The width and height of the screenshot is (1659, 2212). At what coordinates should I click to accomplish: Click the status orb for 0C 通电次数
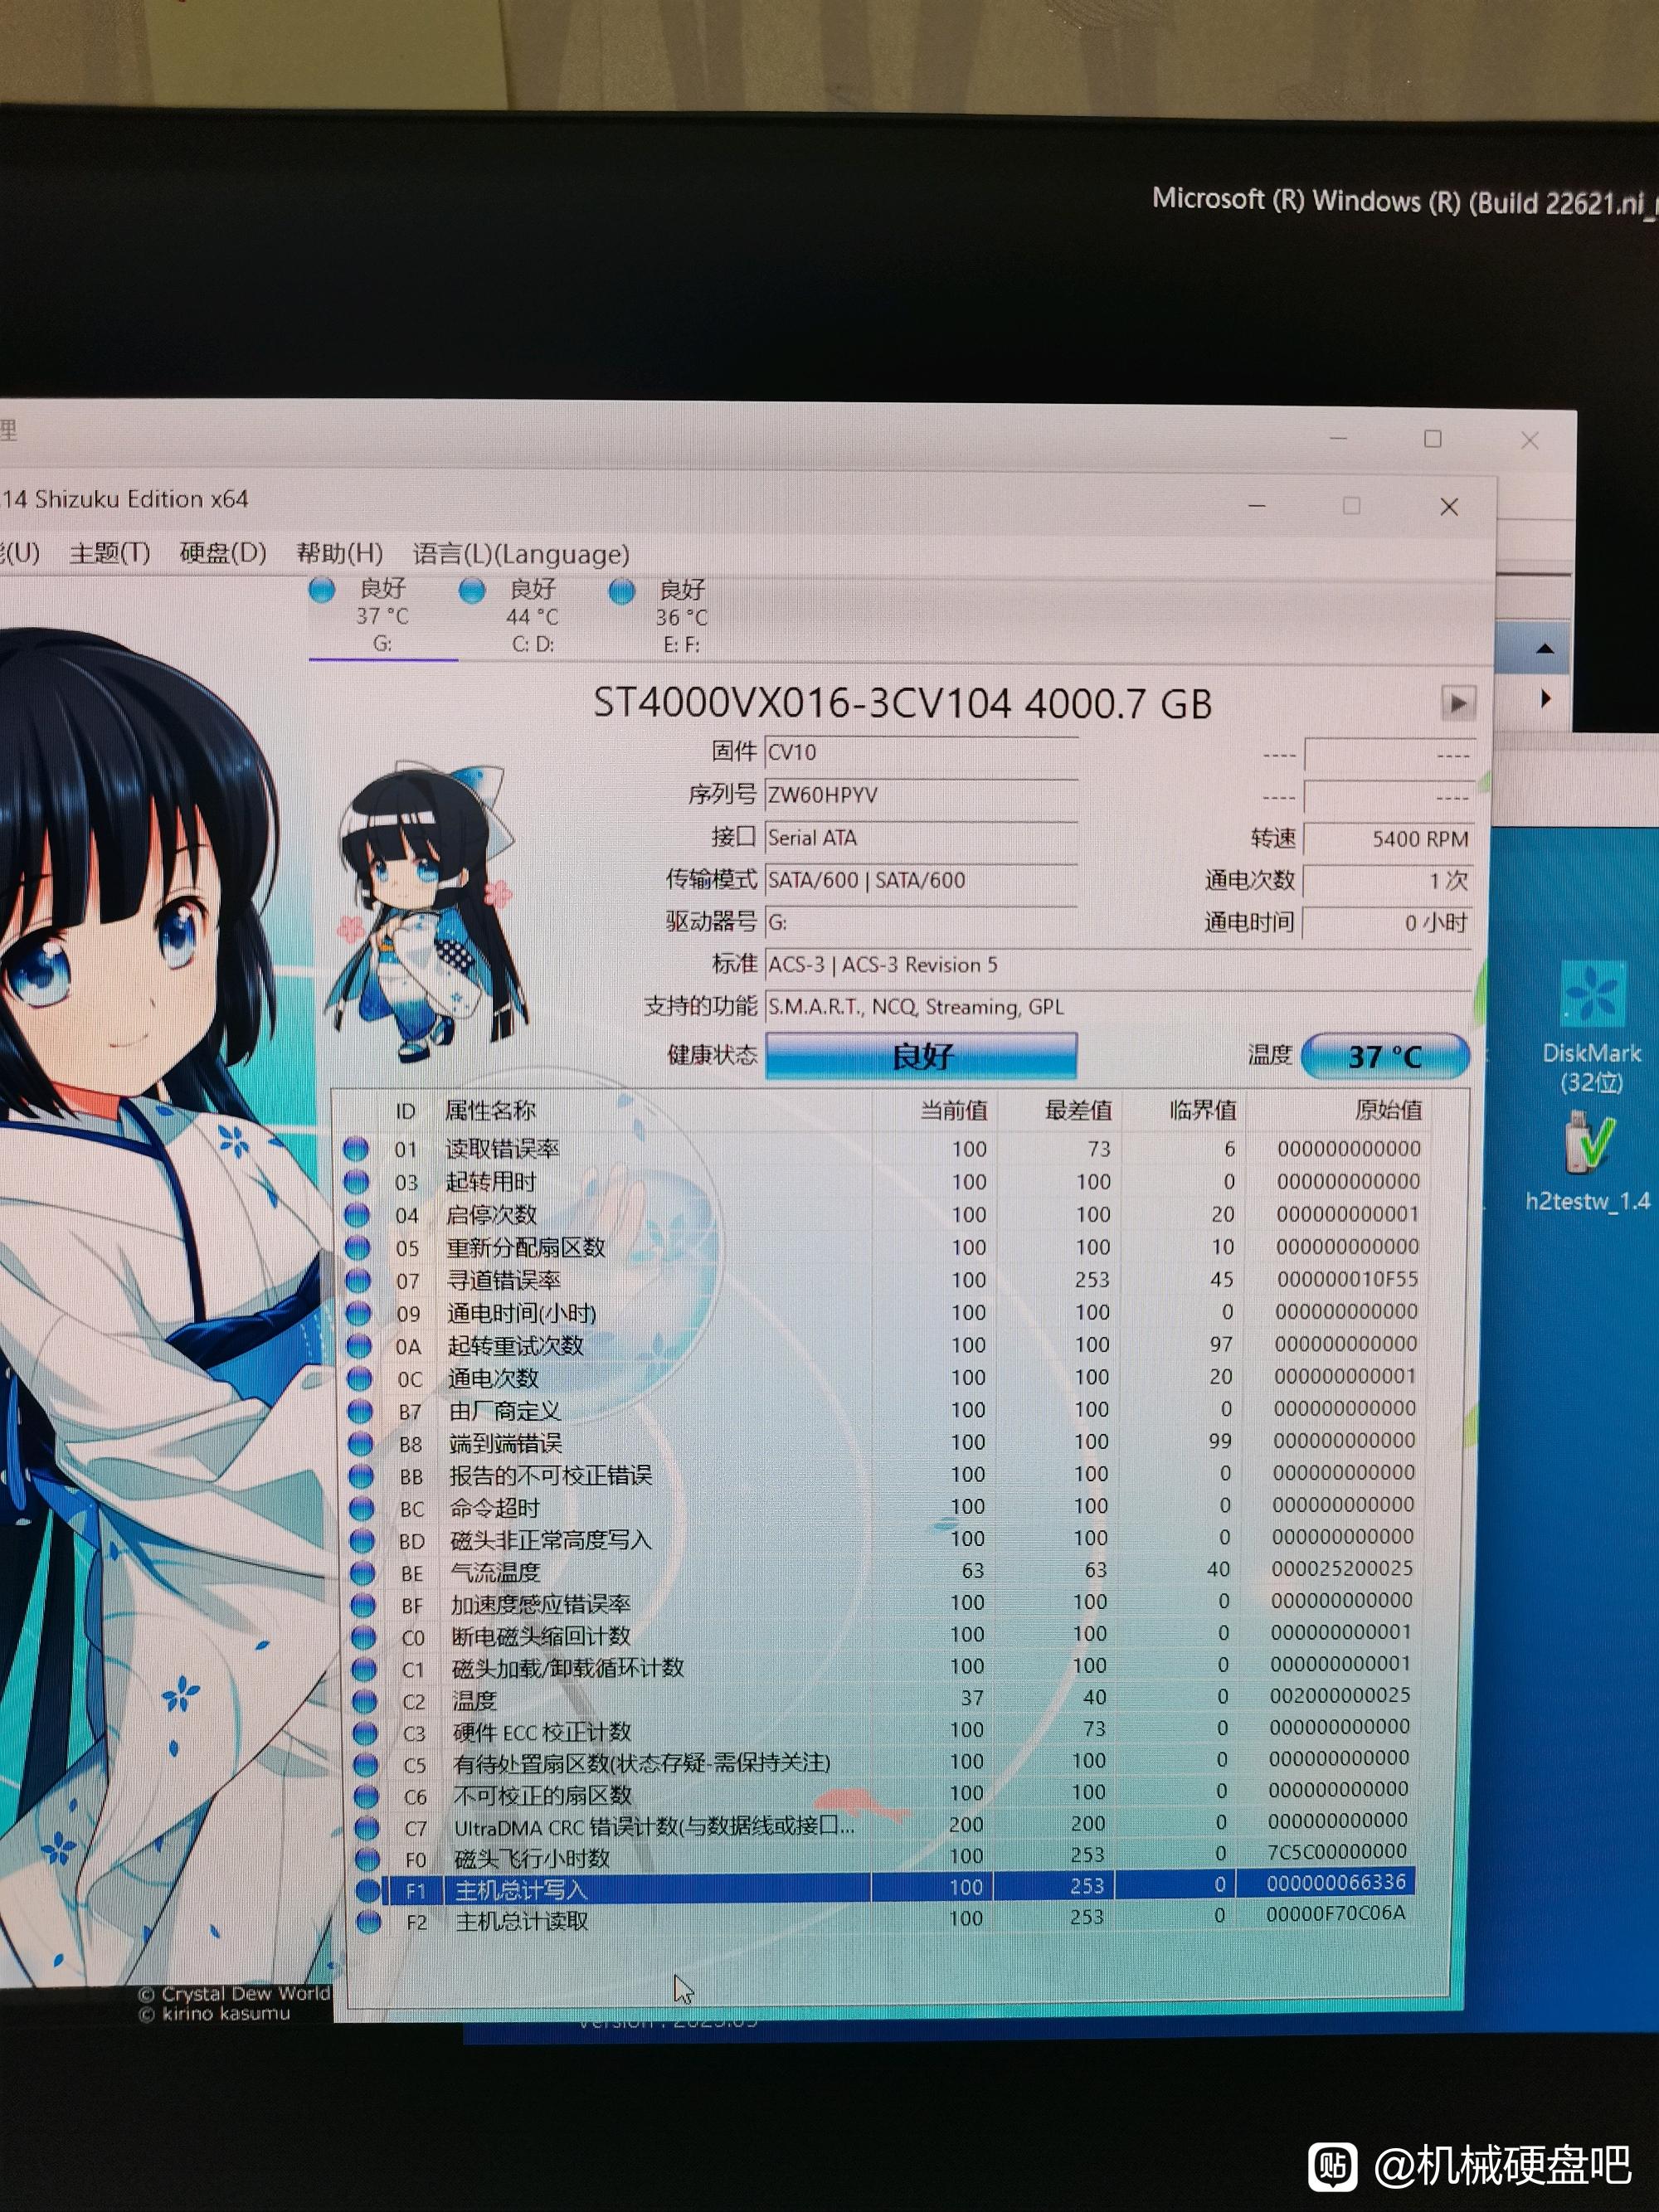(360, 1379)
